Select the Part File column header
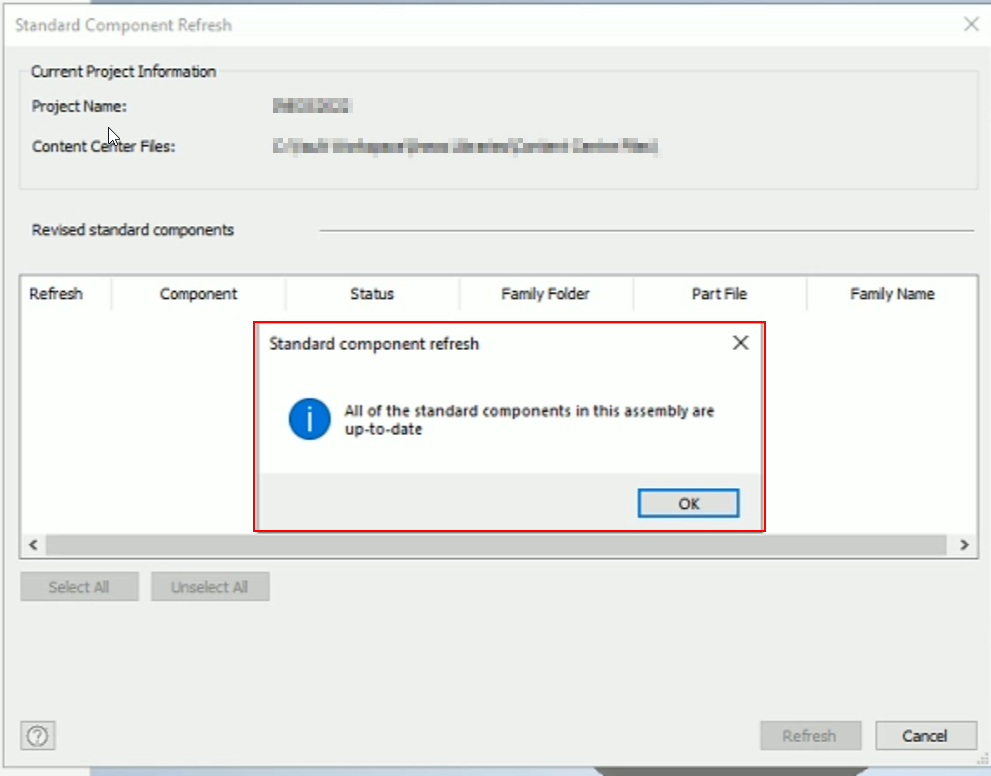This screenshot has height=776, width=991. [x=718, y=293]
